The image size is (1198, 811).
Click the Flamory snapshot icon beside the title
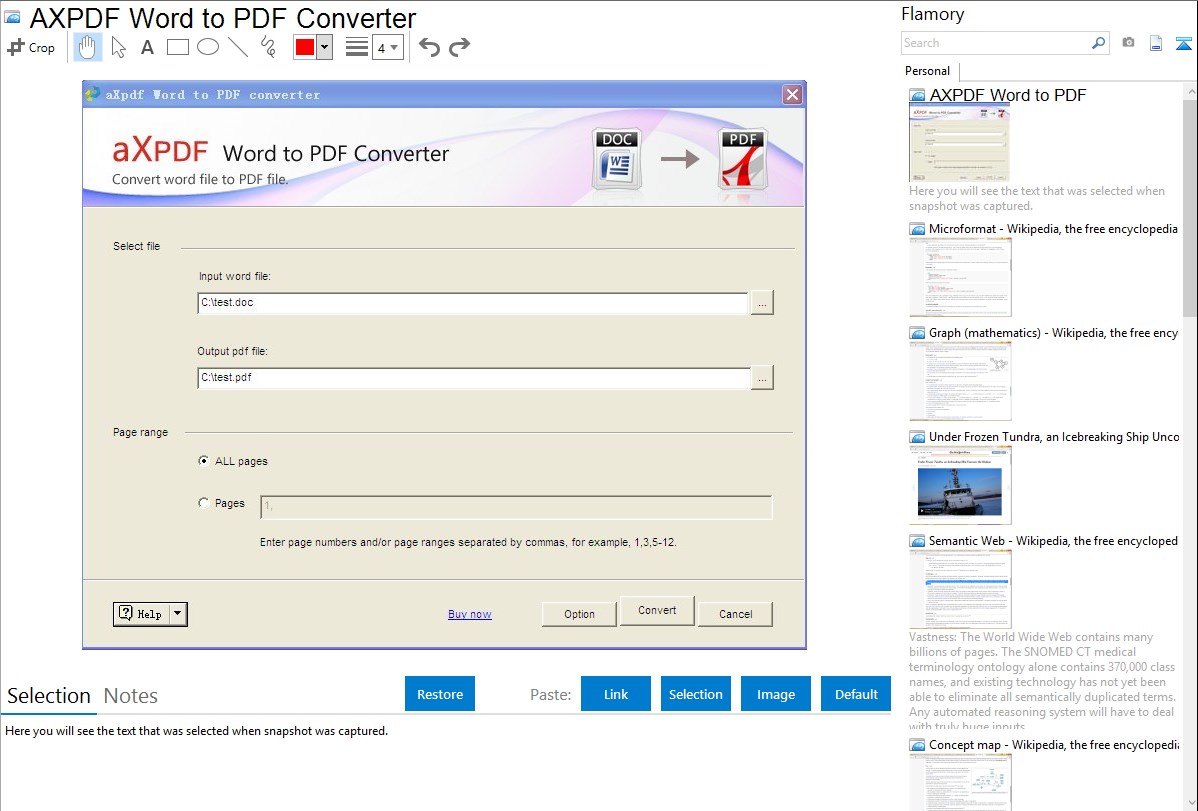(x=12, y=17)
